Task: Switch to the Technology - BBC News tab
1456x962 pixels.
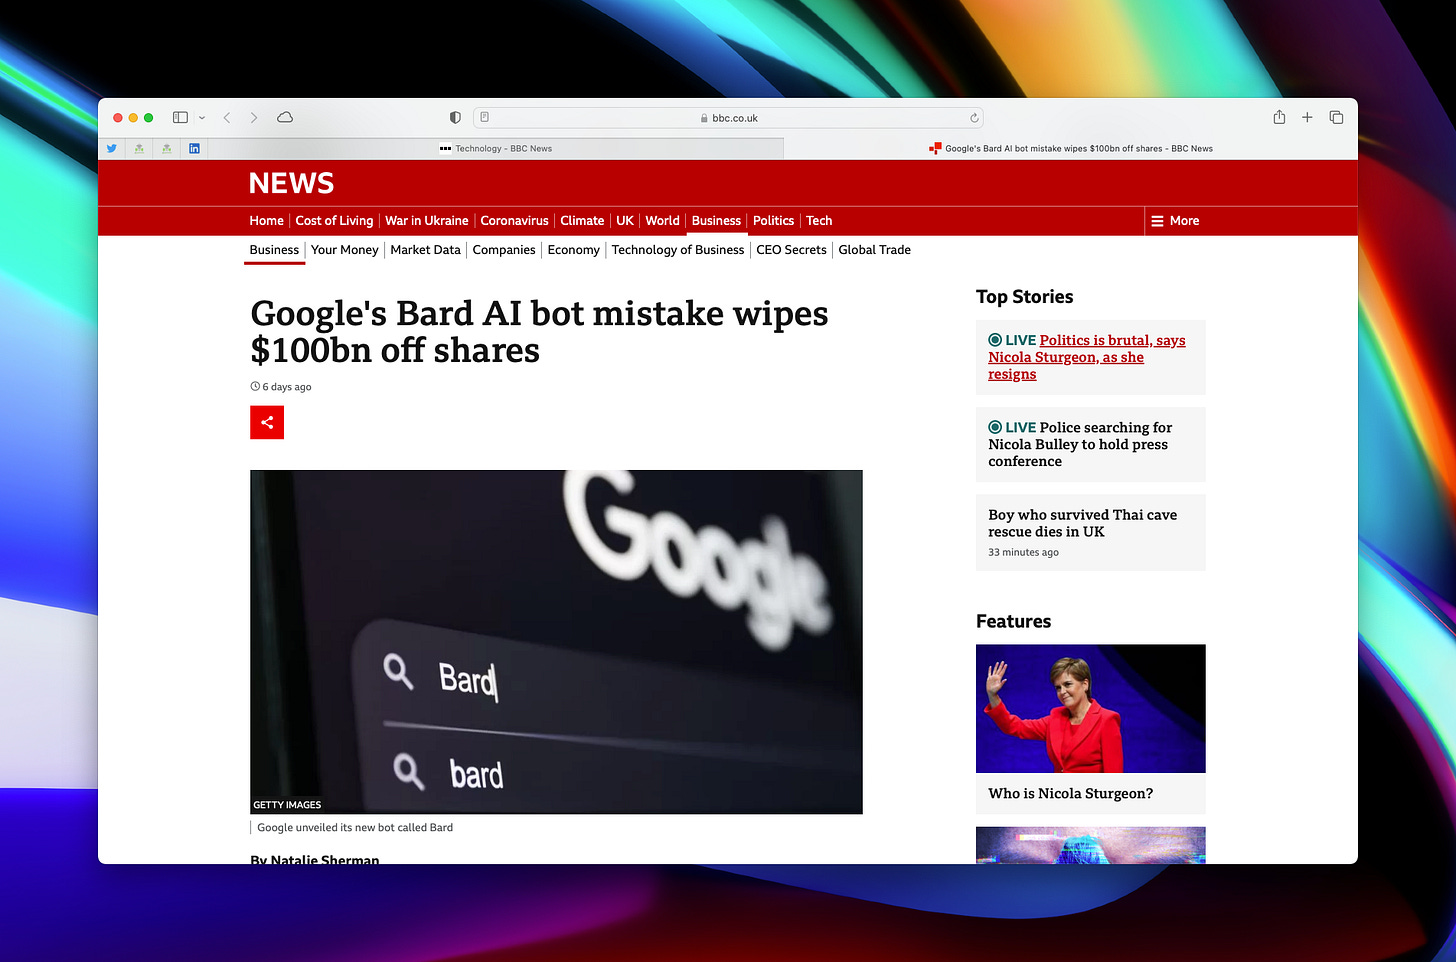Action: pyautogui.click(x=496, y=148)
